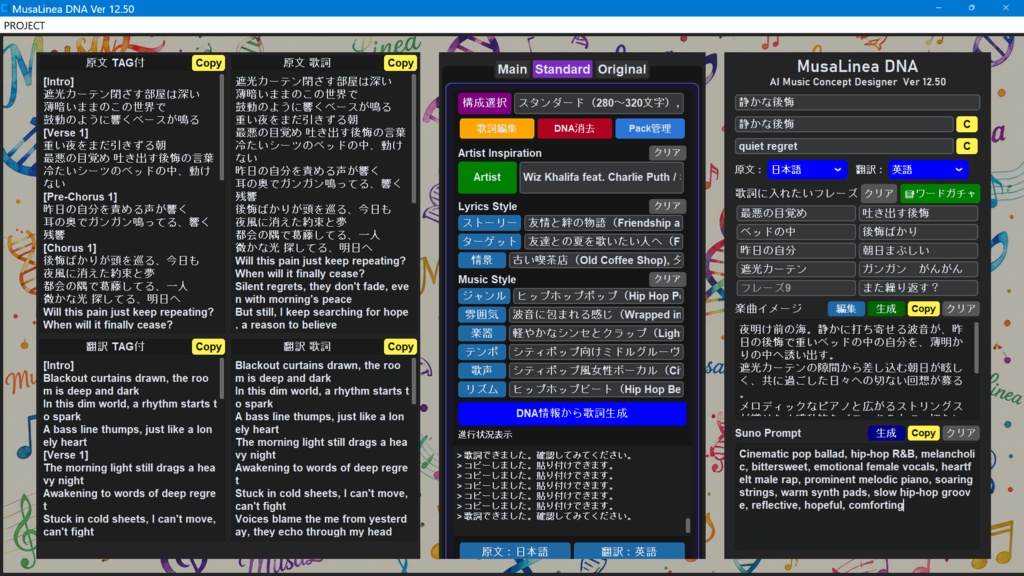Clear the 楽曲イメージ text

coord(960,309)
